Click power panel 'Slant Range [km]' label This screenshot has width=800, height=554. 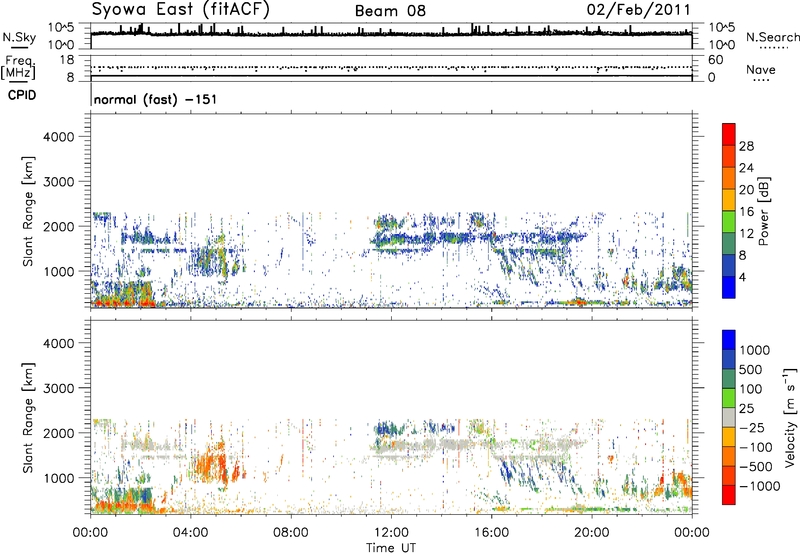tap(28, 211)
